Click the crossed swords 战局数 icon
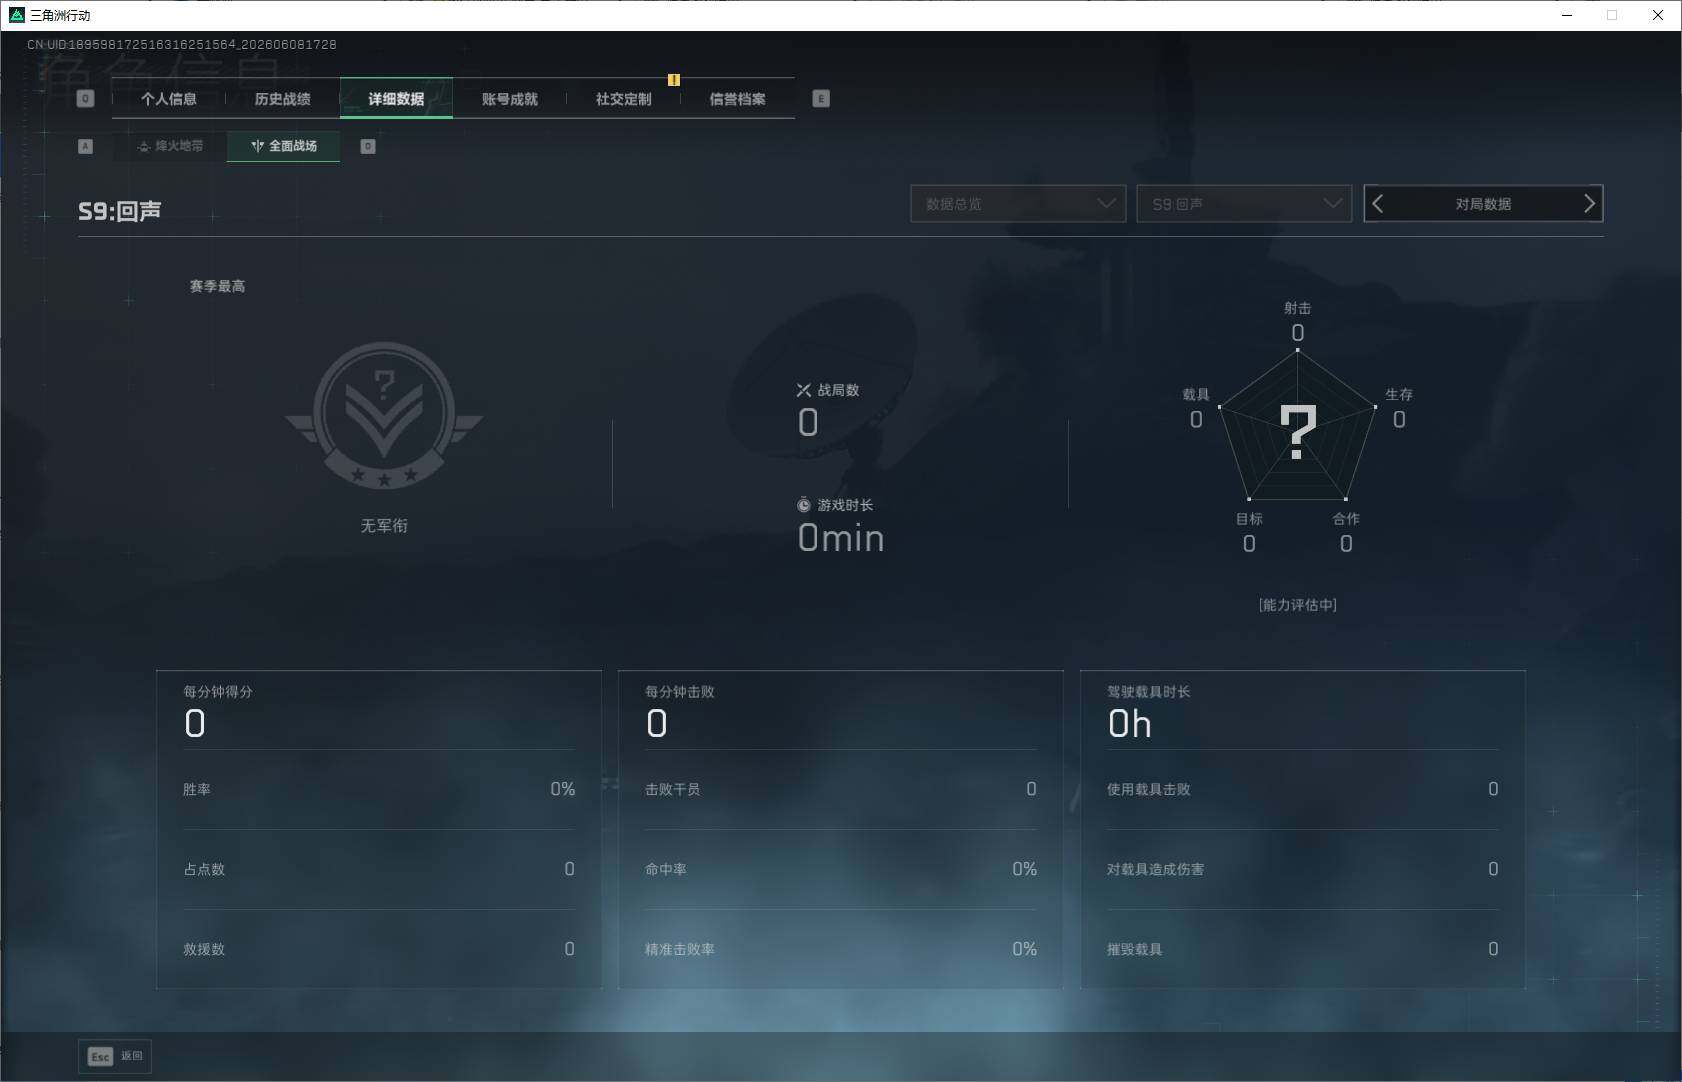This screenshot has height=1082, width=1682. [x=803, y=390]
